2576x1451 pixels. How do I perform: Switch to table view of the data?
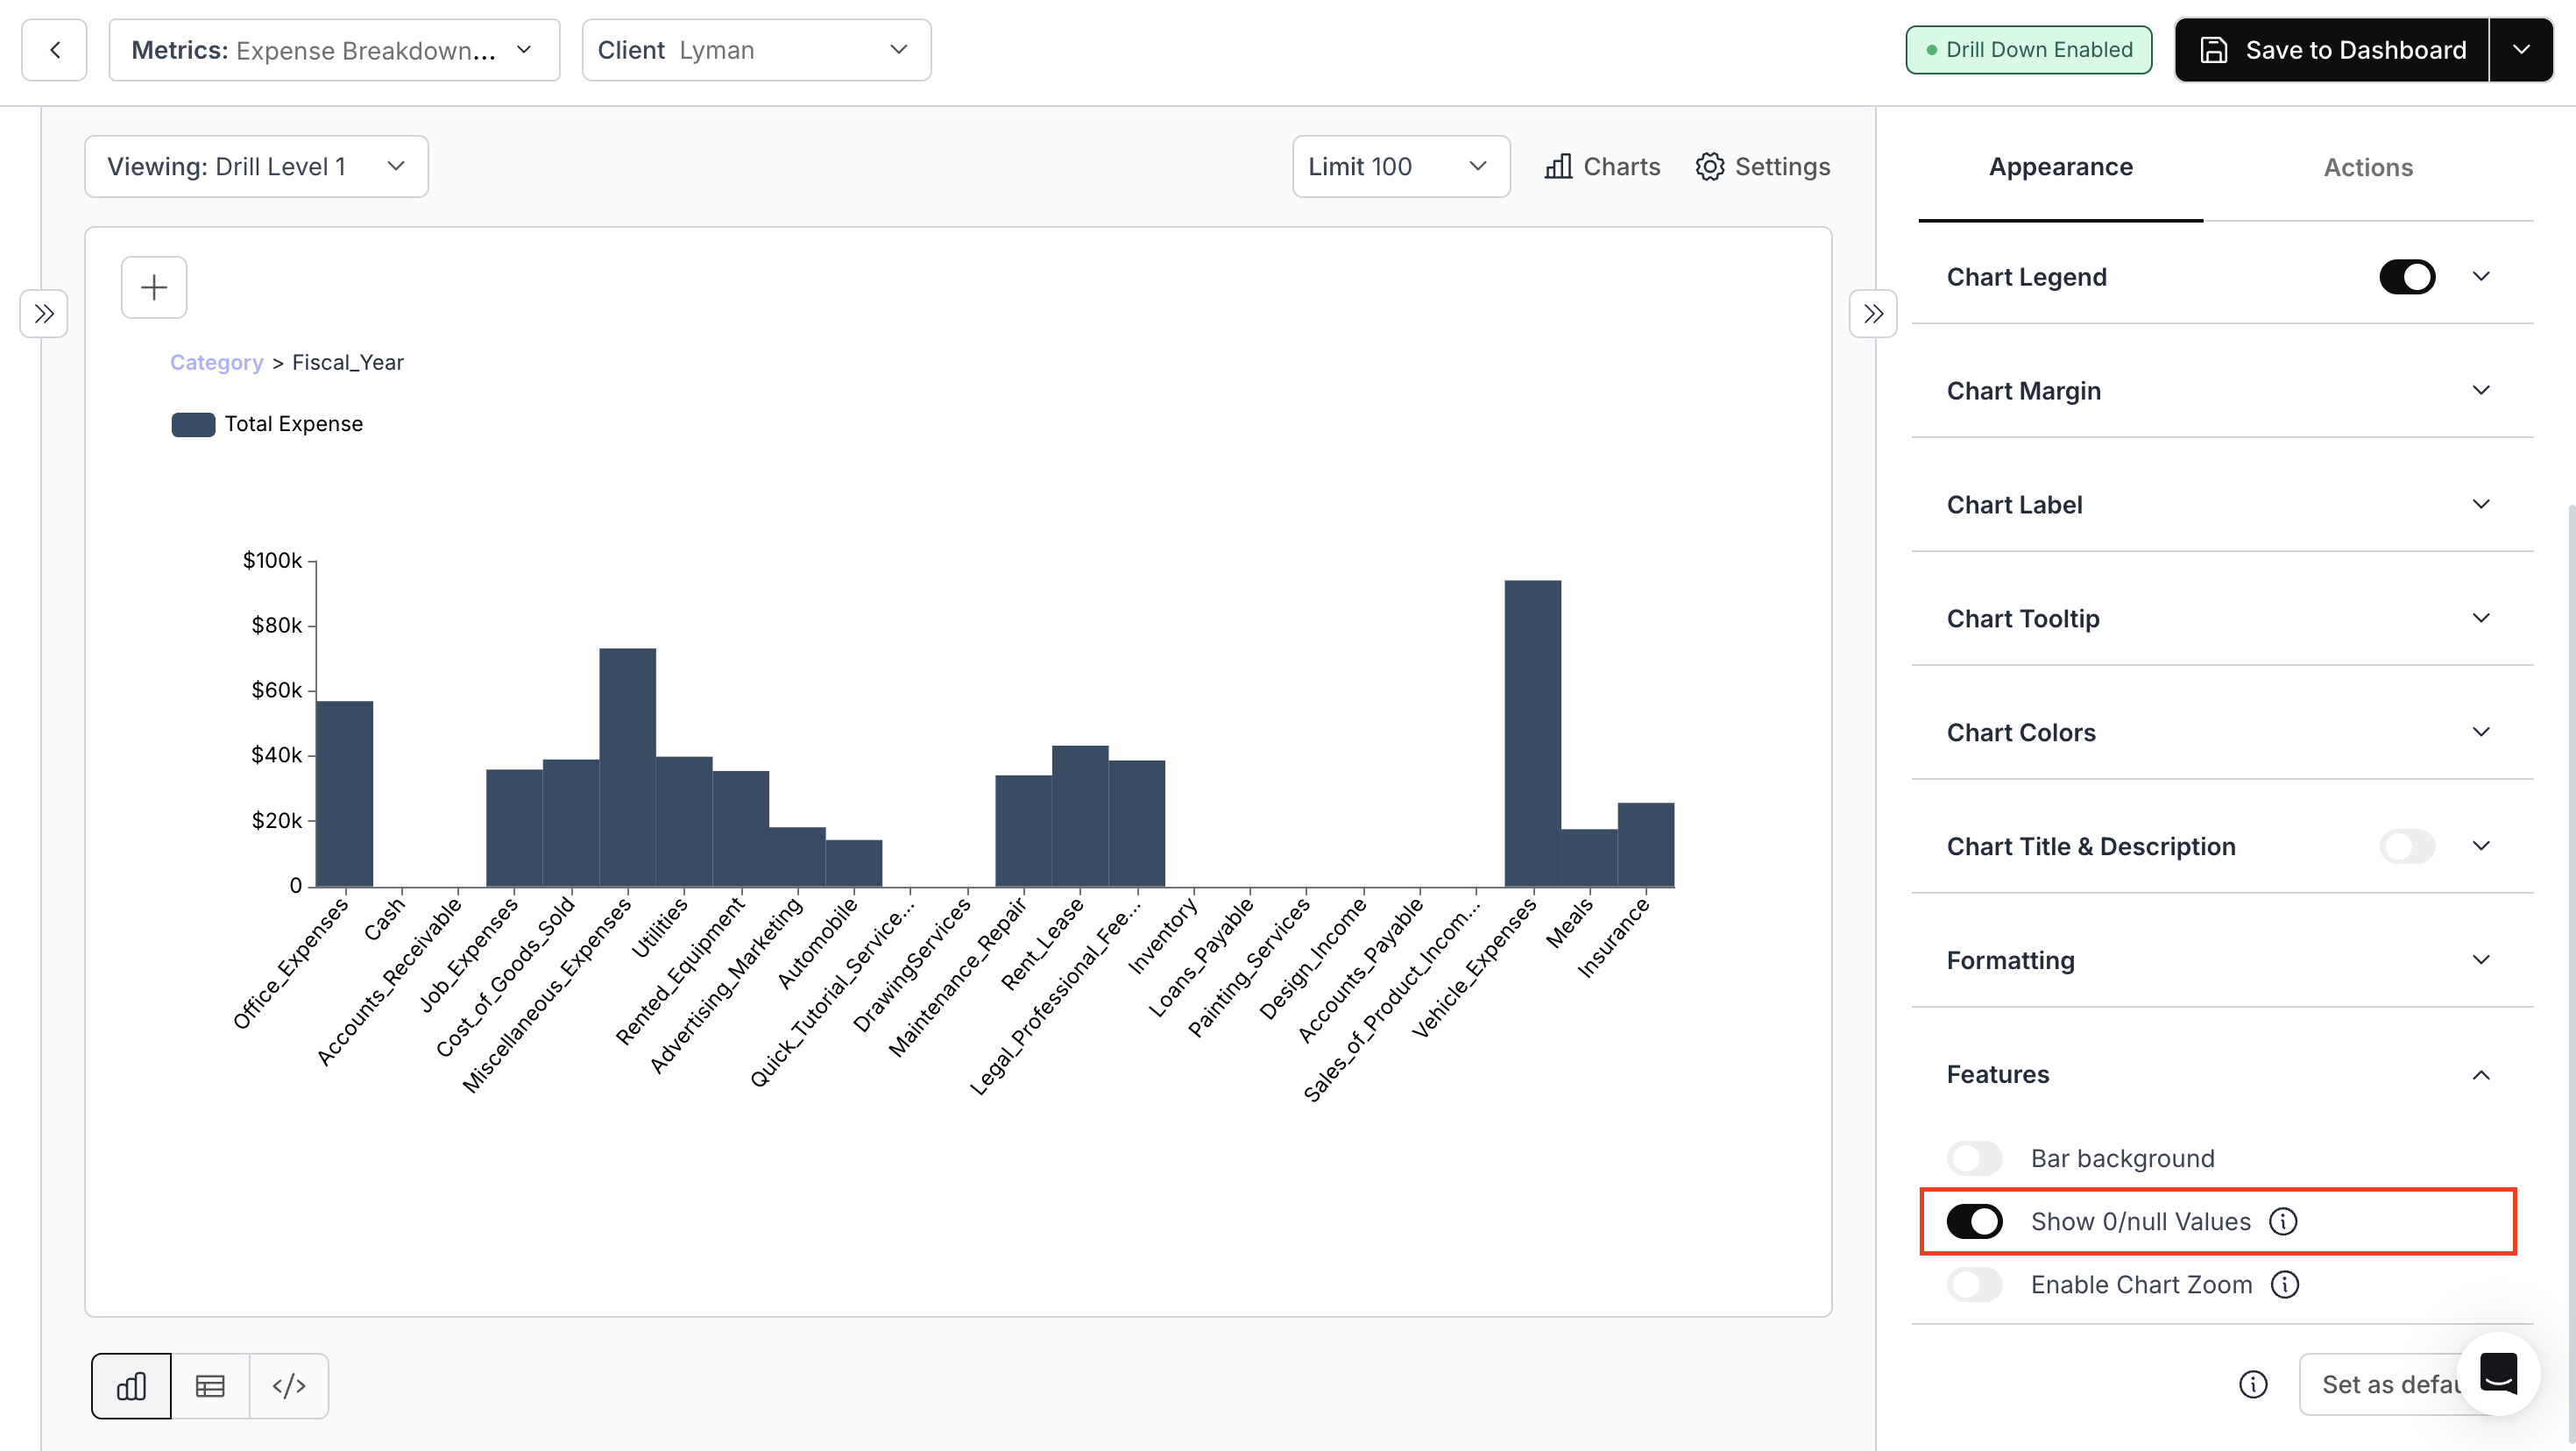[x=210, y=1385]
